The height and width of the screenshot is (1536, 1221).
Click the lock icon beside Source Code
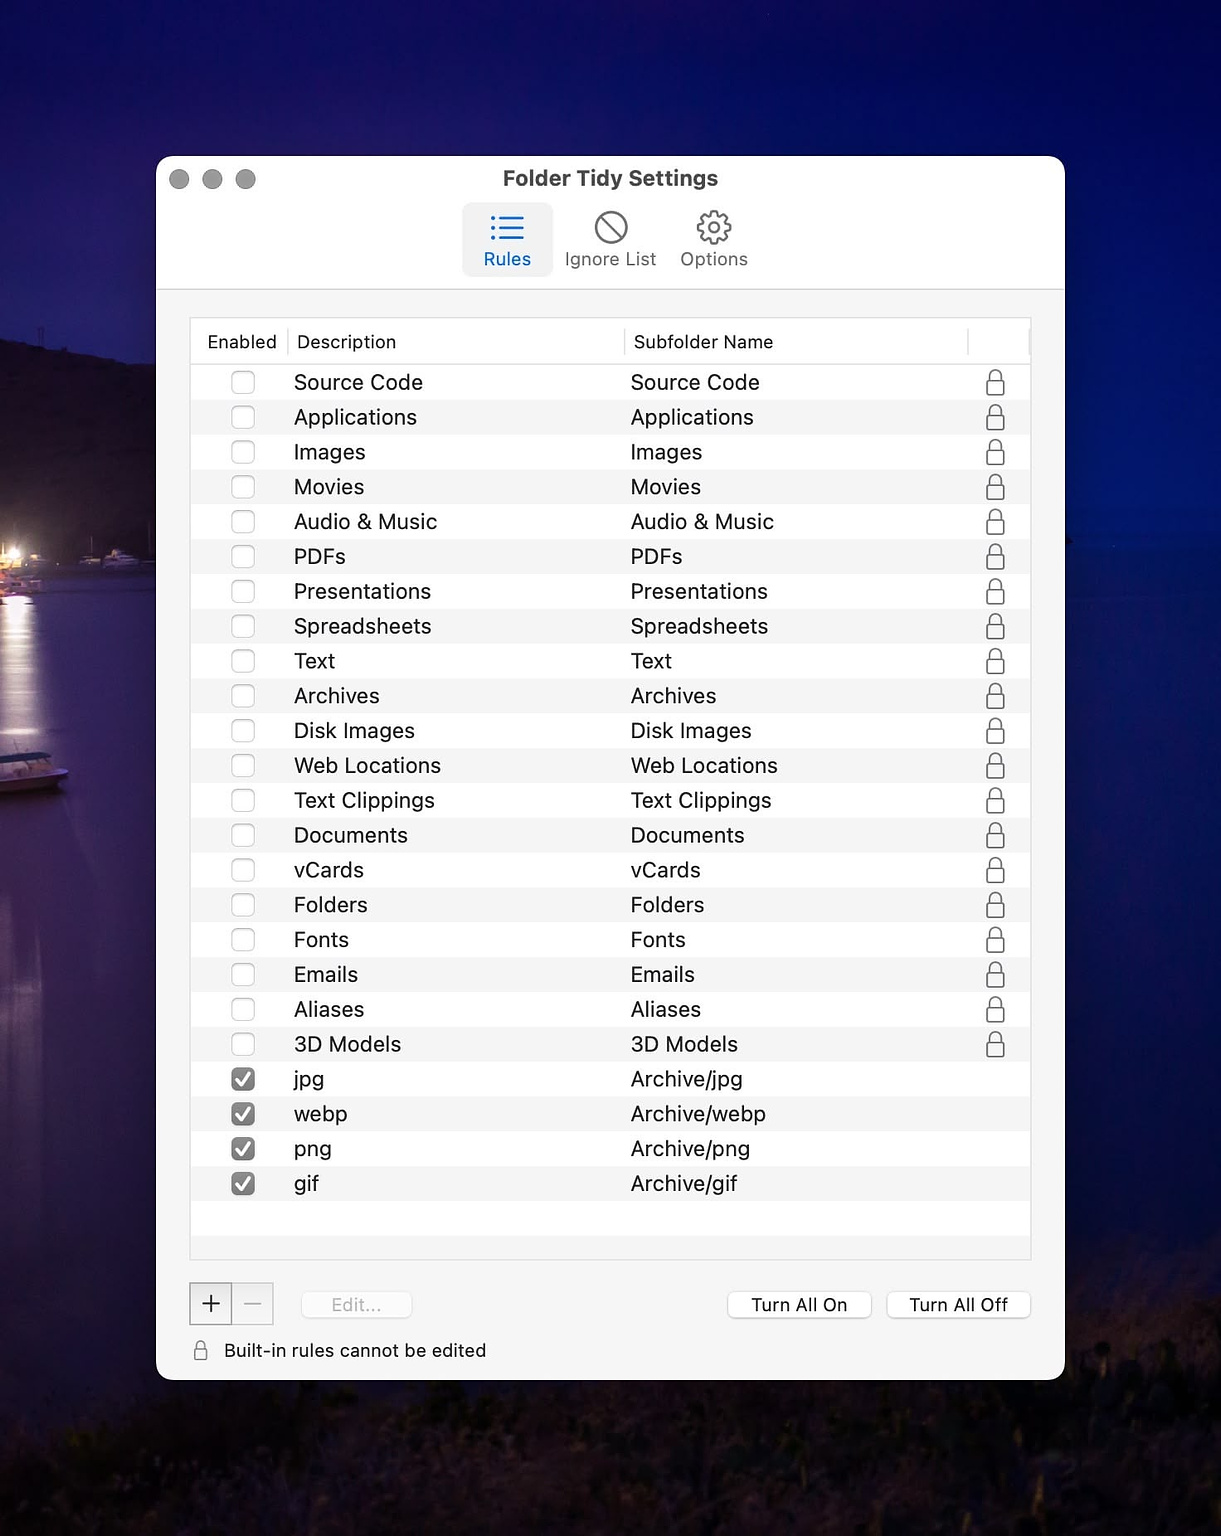coord(996,382)
